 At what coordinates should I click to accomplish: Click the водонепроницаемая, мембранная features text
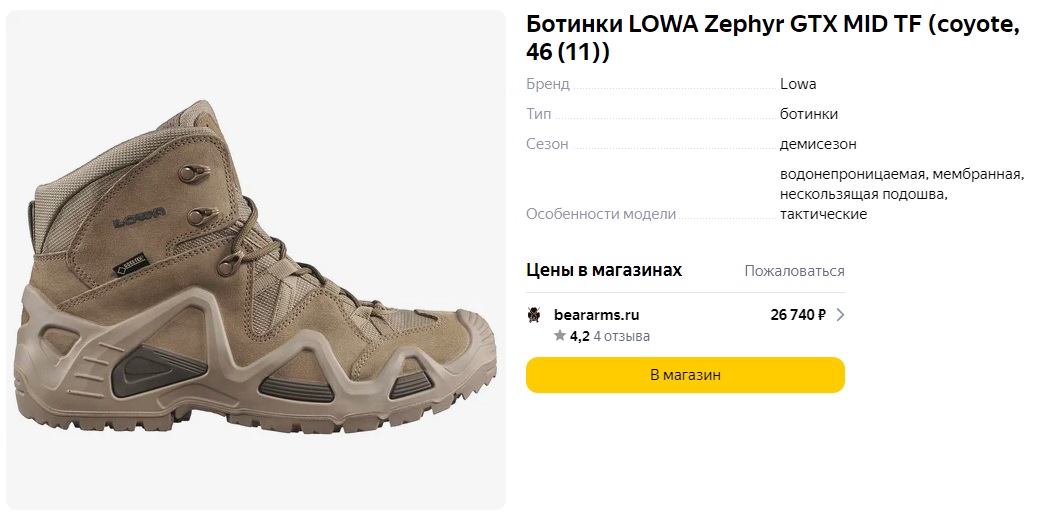pyautogui.click(x=901, y=175)
